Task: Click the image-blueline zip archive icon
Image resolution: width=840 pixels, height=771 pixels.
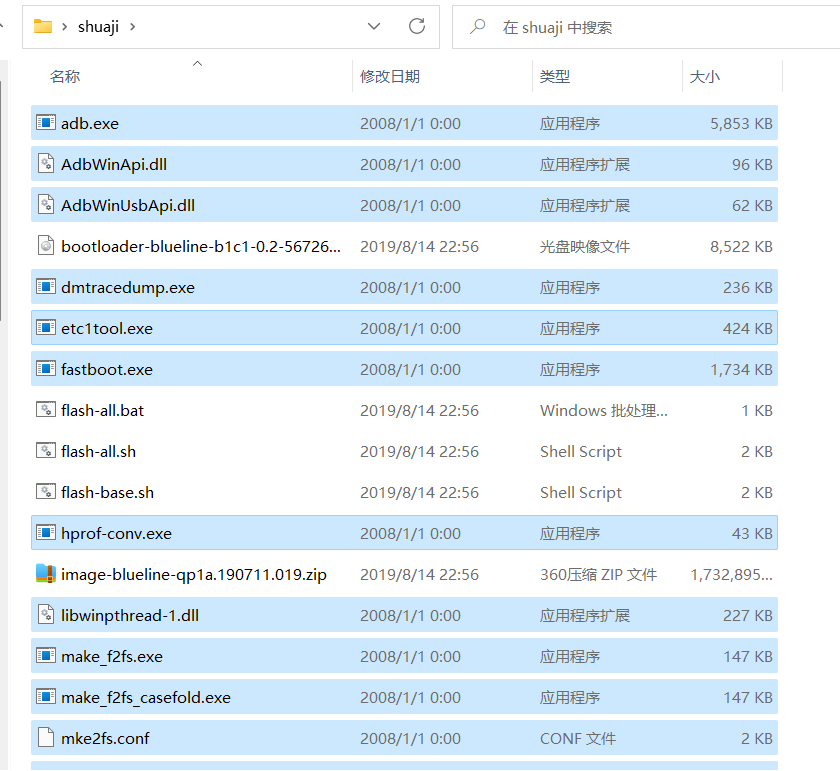Action: [46, 574]
